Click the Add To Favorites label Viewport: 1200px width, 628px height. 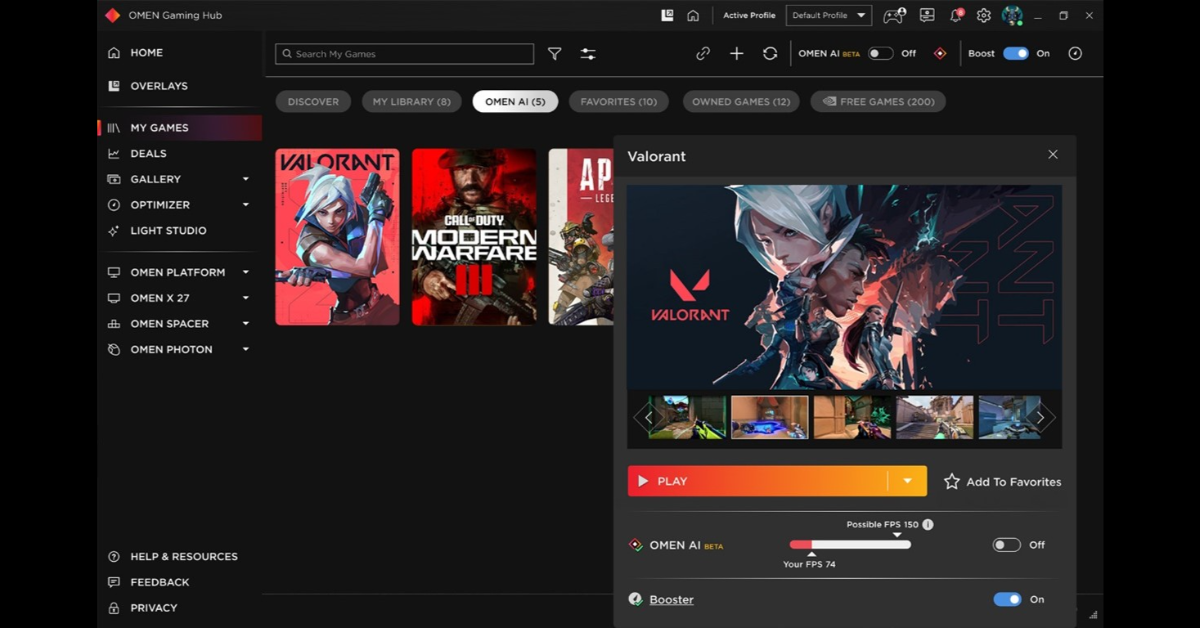tap(1014, 482)
